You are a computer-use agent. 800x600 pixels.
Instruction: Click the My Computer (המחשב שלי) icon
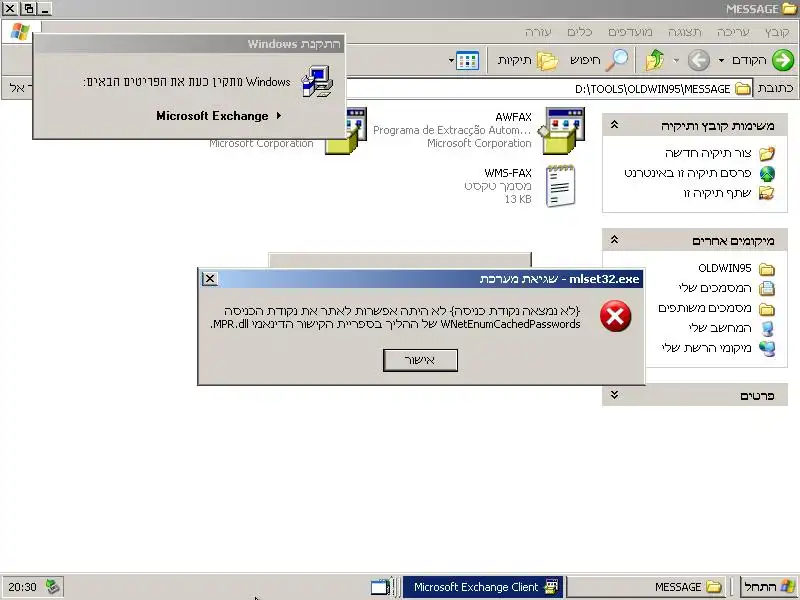[x=767, y=329]
